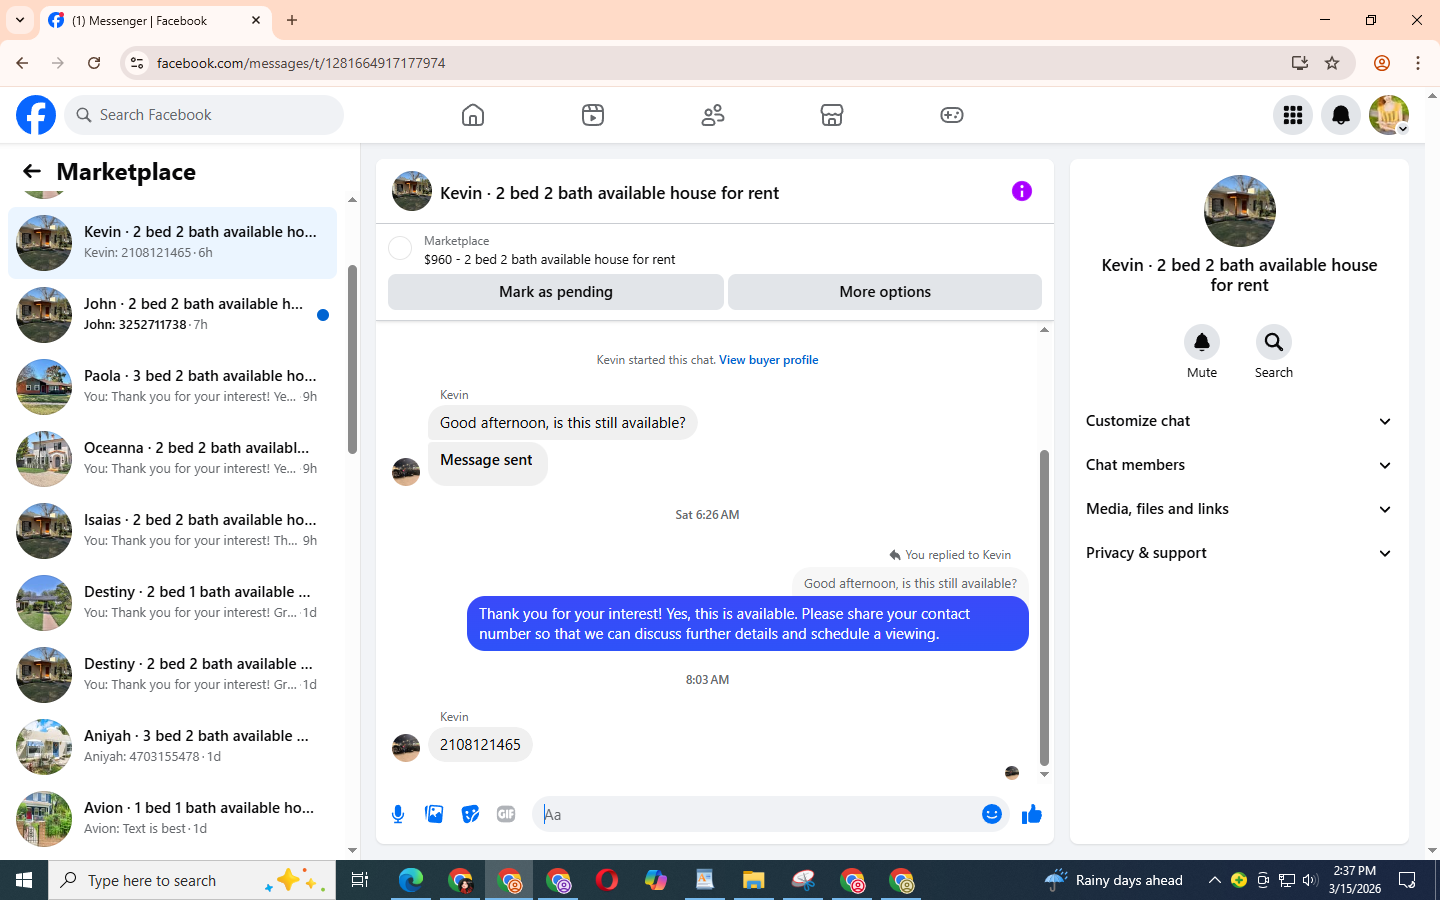Open Isaias 2 bed 2 bath conversation
1440x900 pixels.
point(172,531)
